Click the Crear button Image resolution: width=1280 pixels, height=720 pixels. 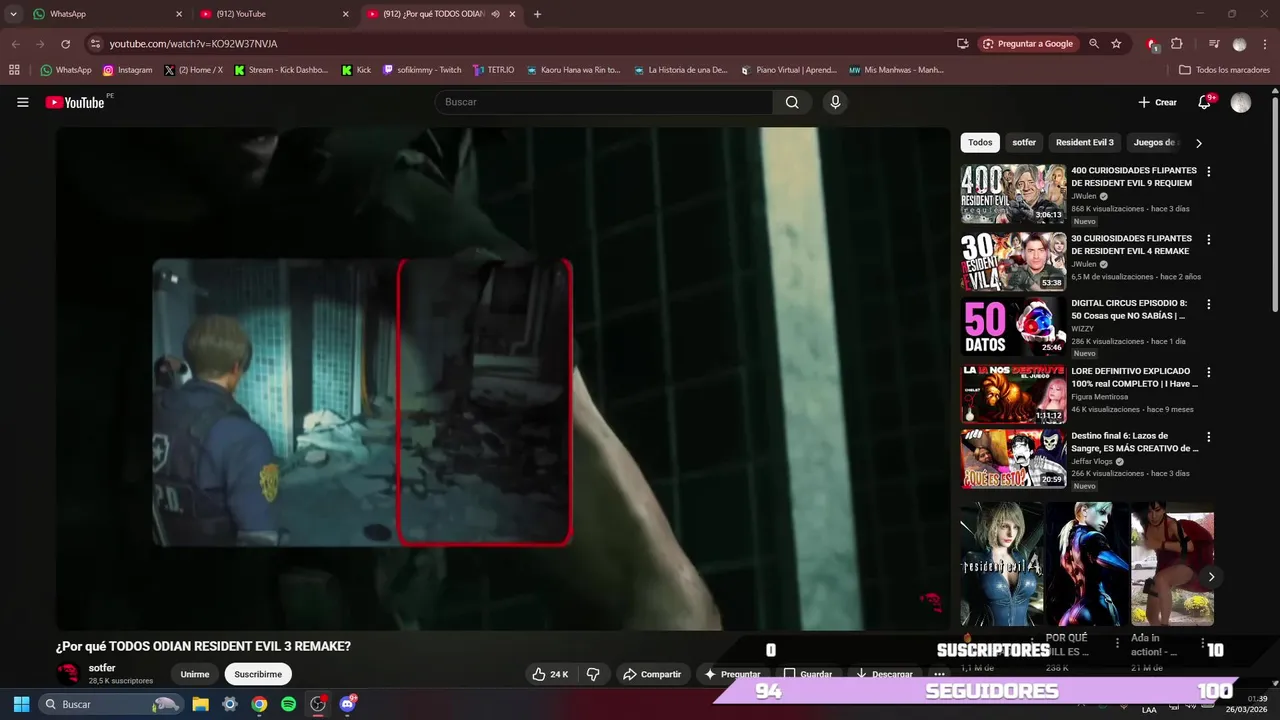[1157, 102]
